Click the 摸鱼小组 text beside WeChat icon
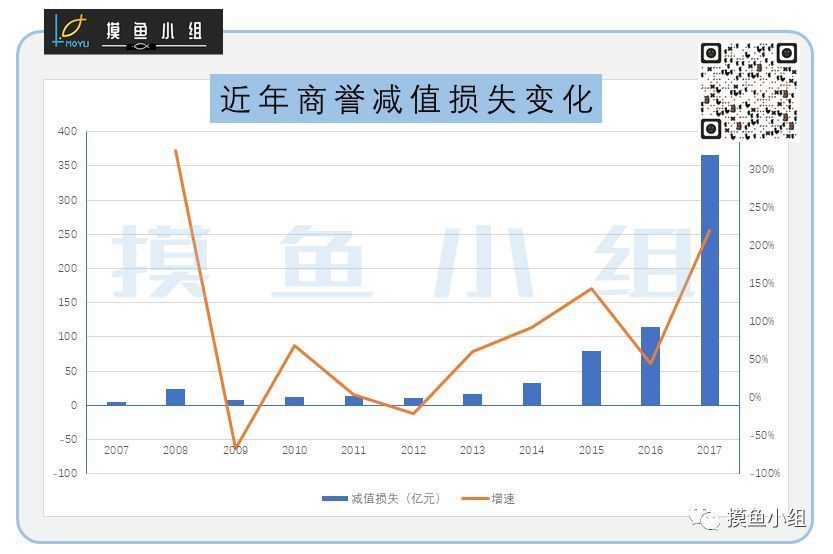The width and height of the screenshot is (833, 554). pos(766,517)
